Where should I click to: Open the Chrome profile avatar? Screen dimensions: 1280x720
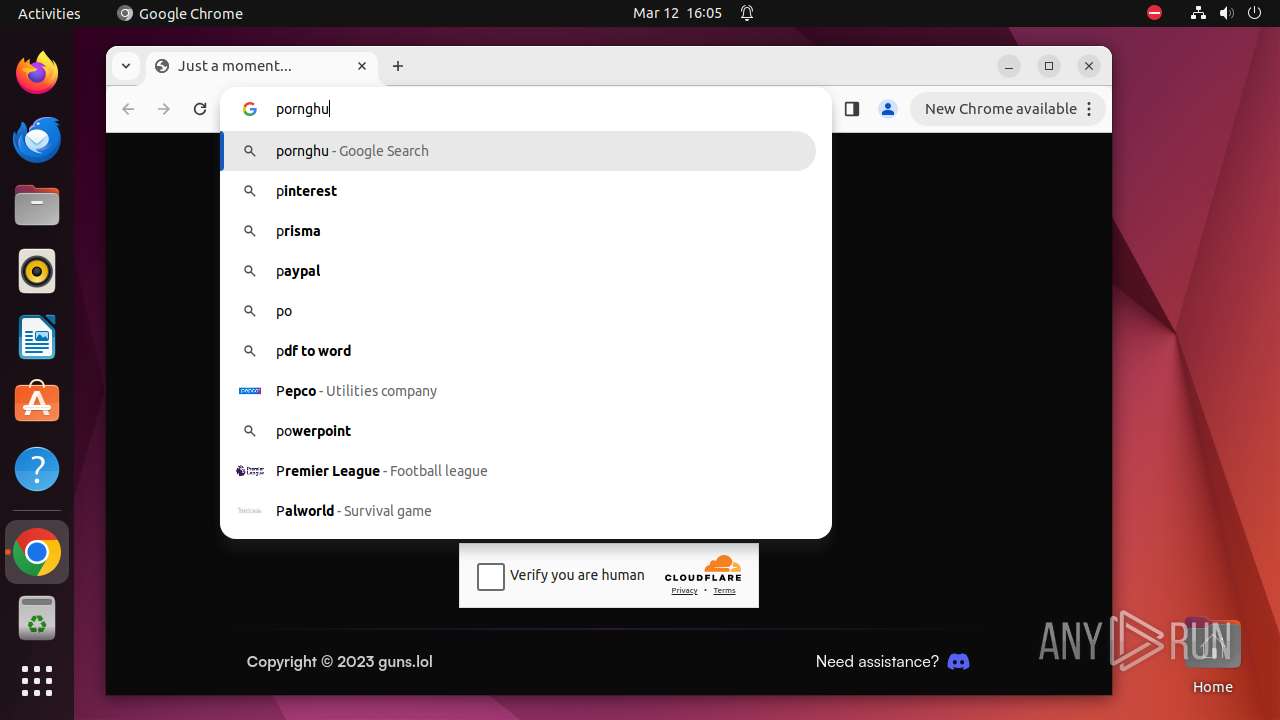click(888, 109)
